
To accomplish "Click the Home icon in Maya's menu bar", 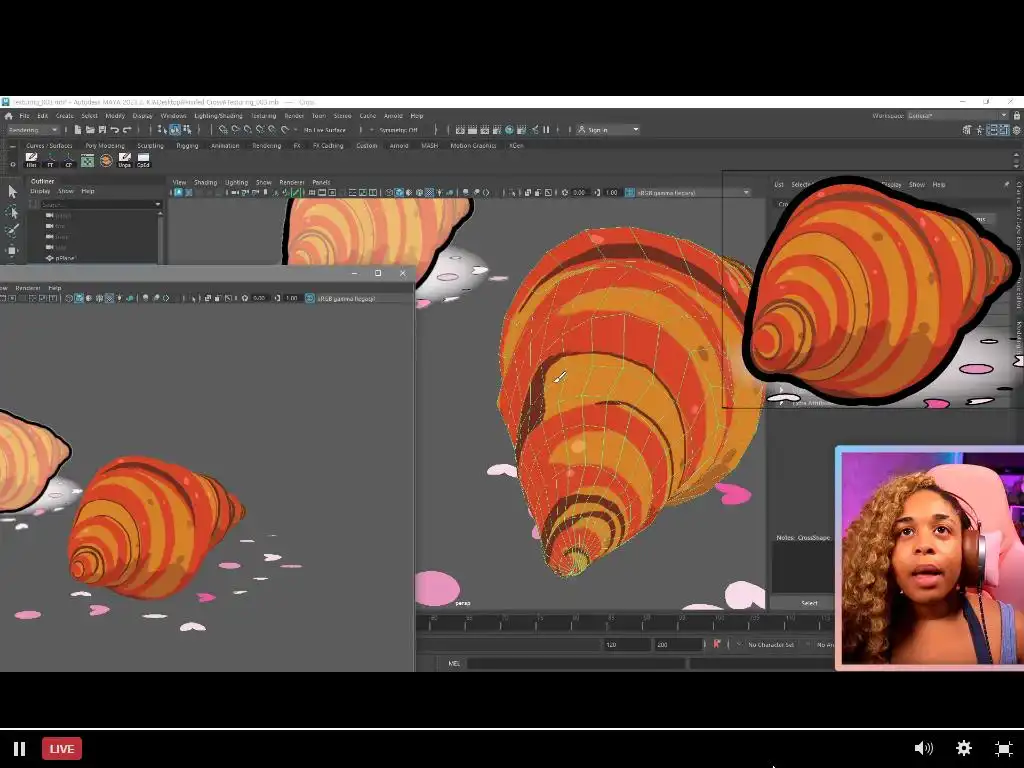I will [8, 116].
